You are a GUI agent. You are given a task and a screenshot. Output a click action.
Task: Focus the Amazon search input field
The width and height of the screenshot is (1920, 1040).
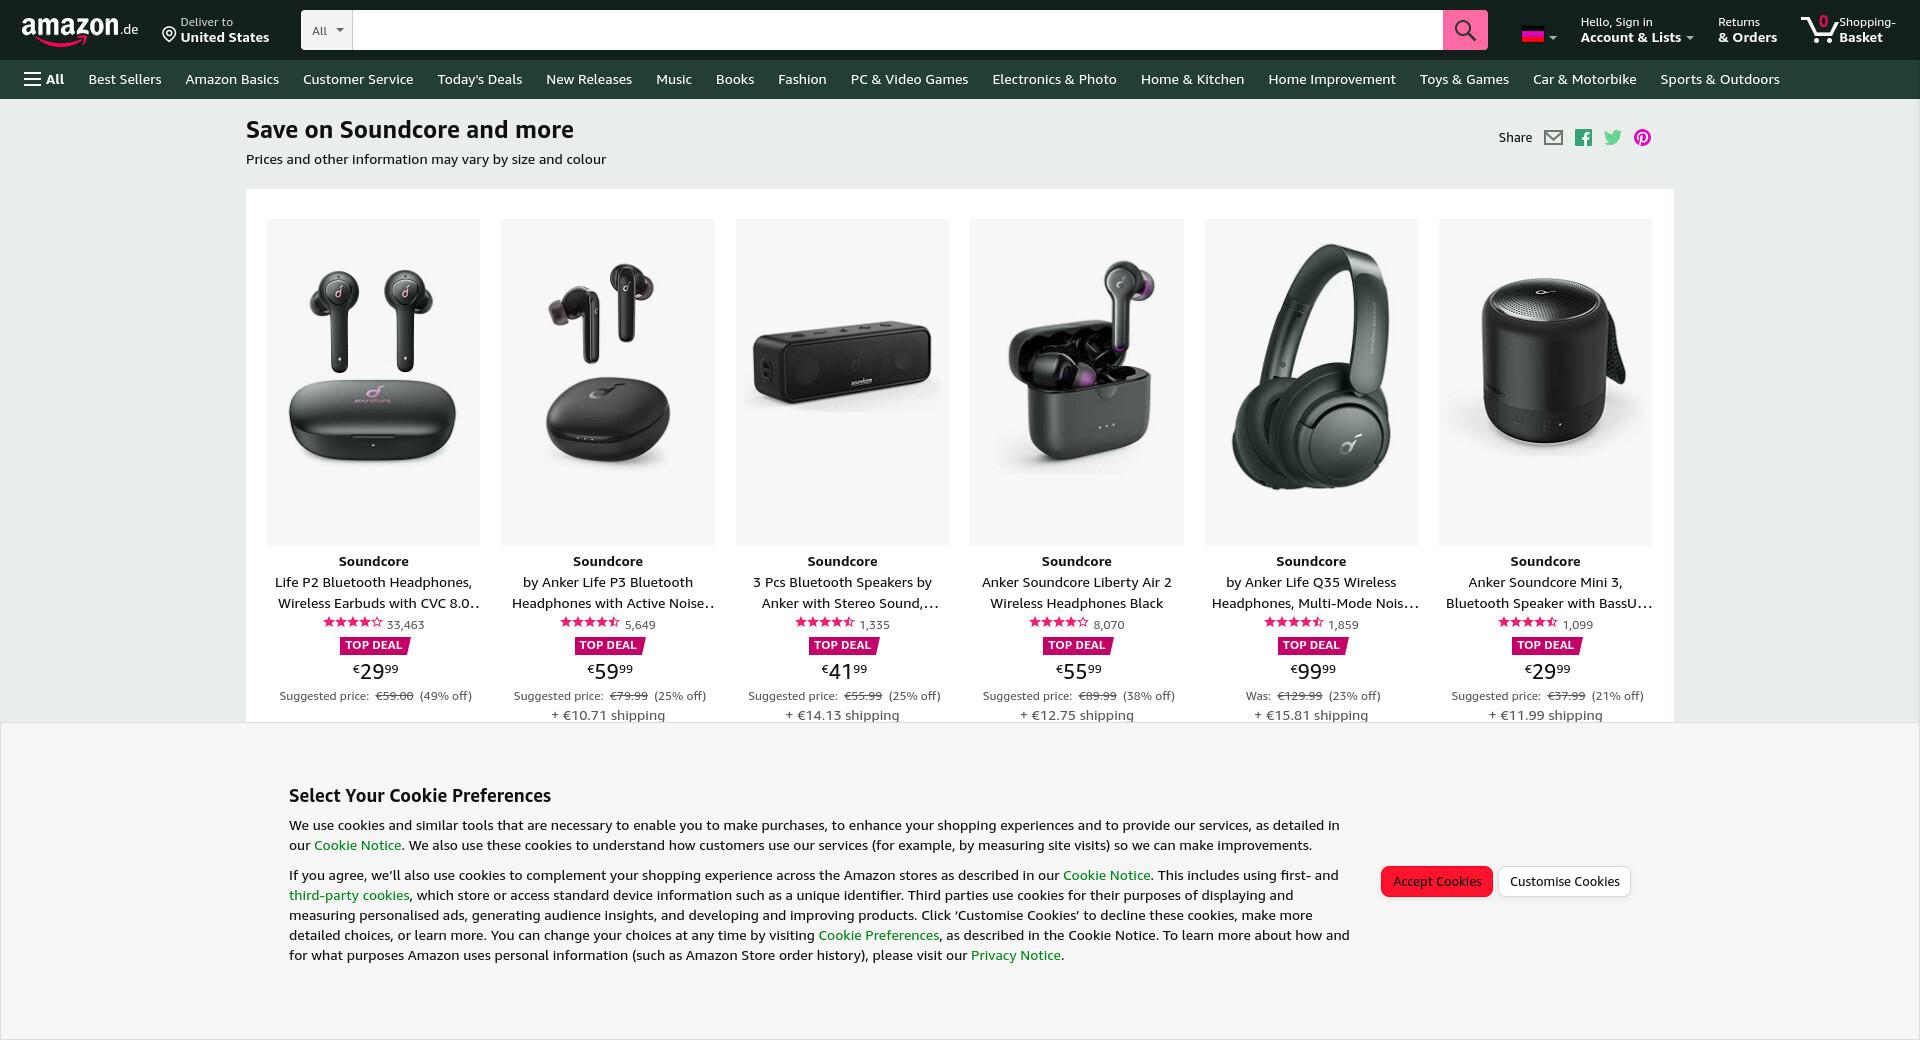[x=897, y=30]
